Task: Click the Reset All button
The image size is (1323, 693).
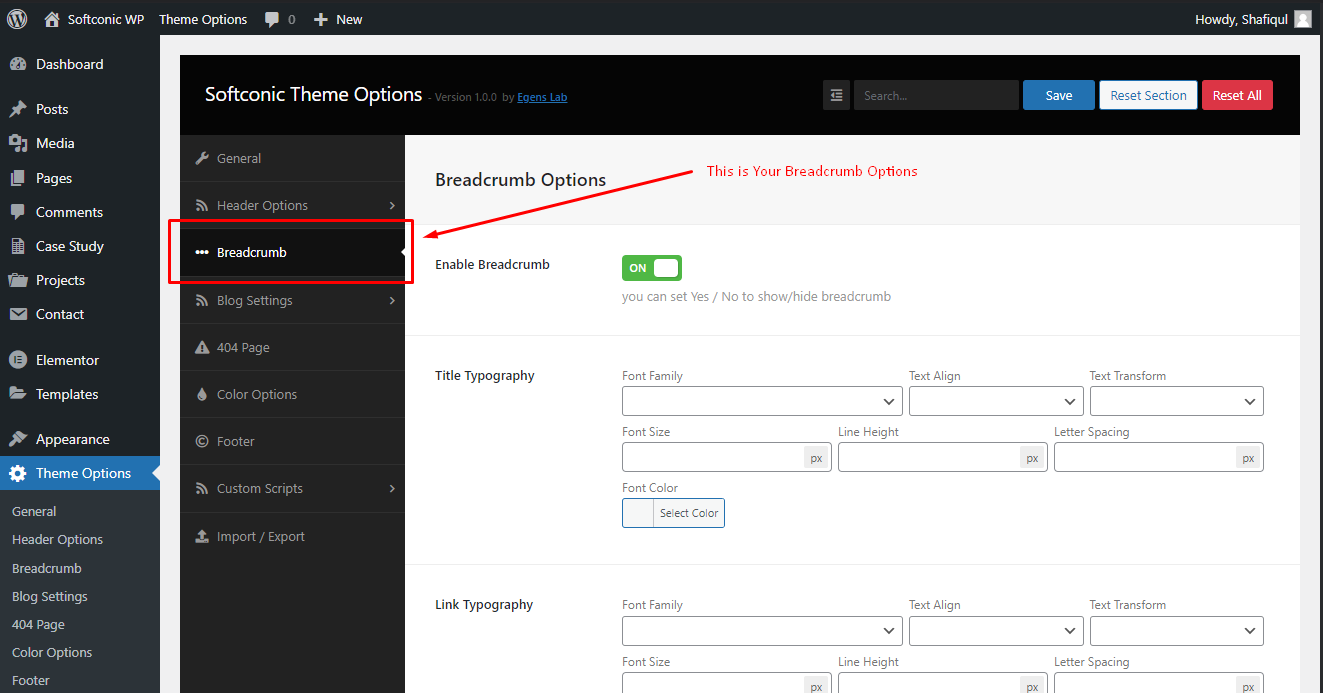Action: pos(1237,95)
